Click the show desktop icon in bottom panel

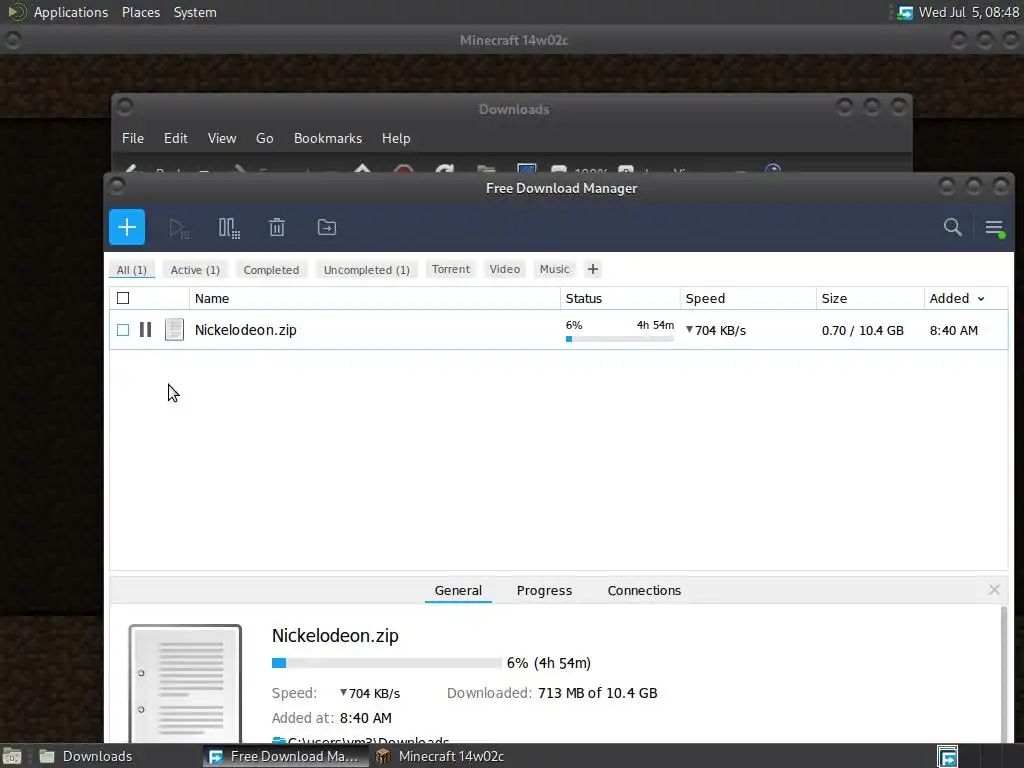click(12, 756)
